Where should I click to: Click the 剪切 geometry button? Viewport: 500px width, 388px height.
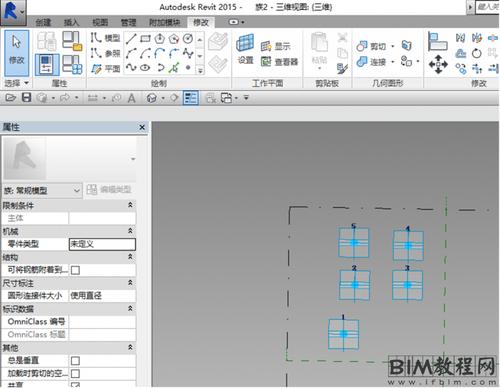point(371,46)
